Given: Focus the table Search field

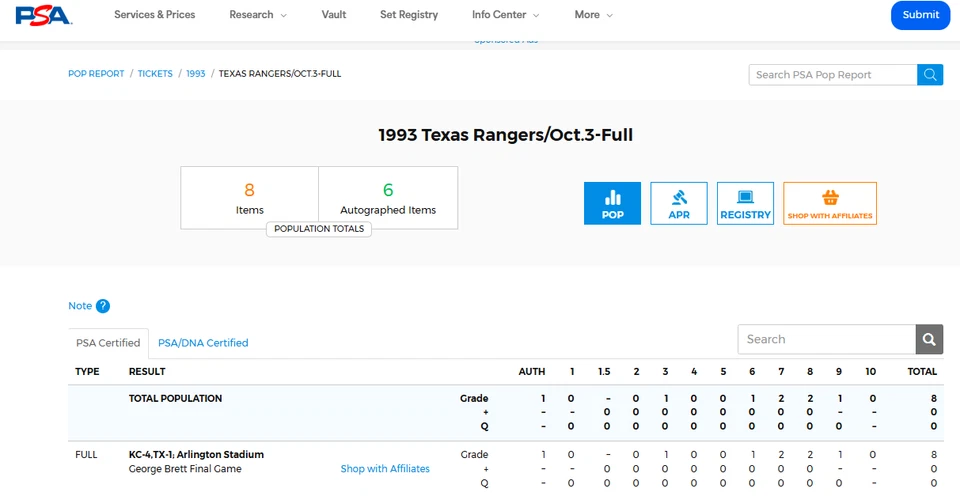Looking at the screenshot, I should point(827,339).
